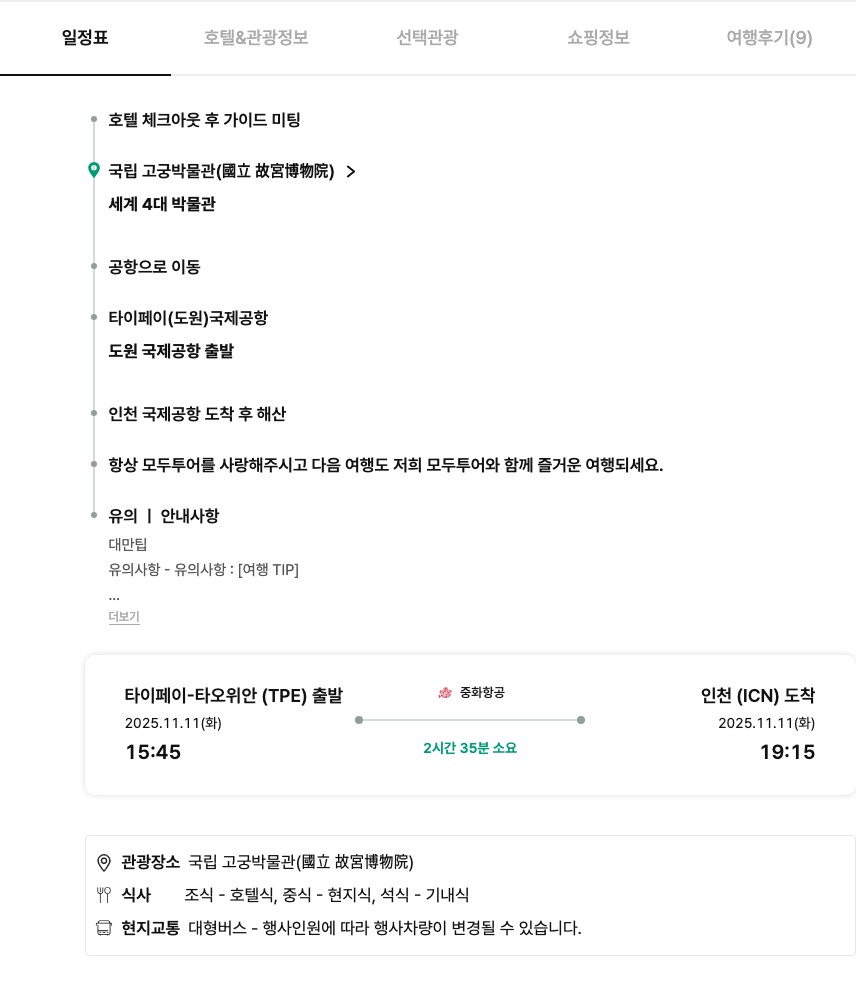Click the 유의 | 안내사항 heading
Viewport: 856px width, 993px height.
coord(163,516)
